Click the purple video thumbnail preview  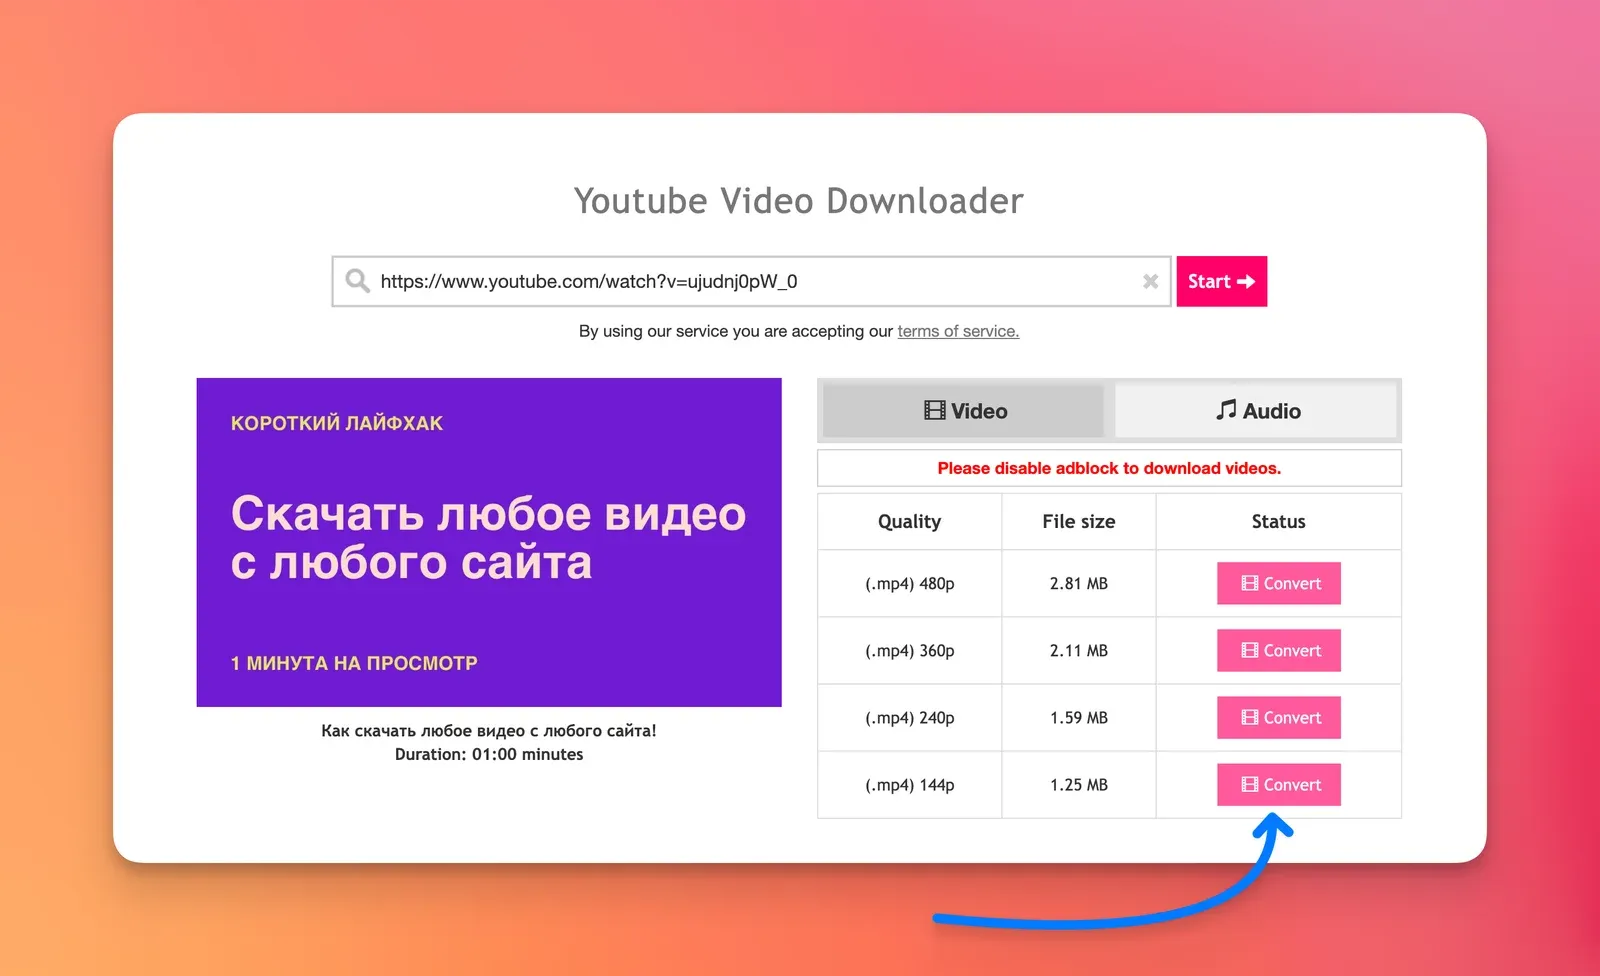pos(489,542)
